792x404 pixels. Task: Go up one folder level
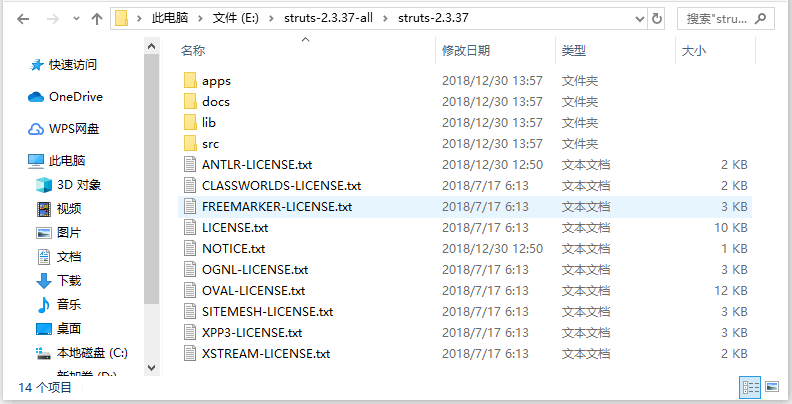coord(97,19)
